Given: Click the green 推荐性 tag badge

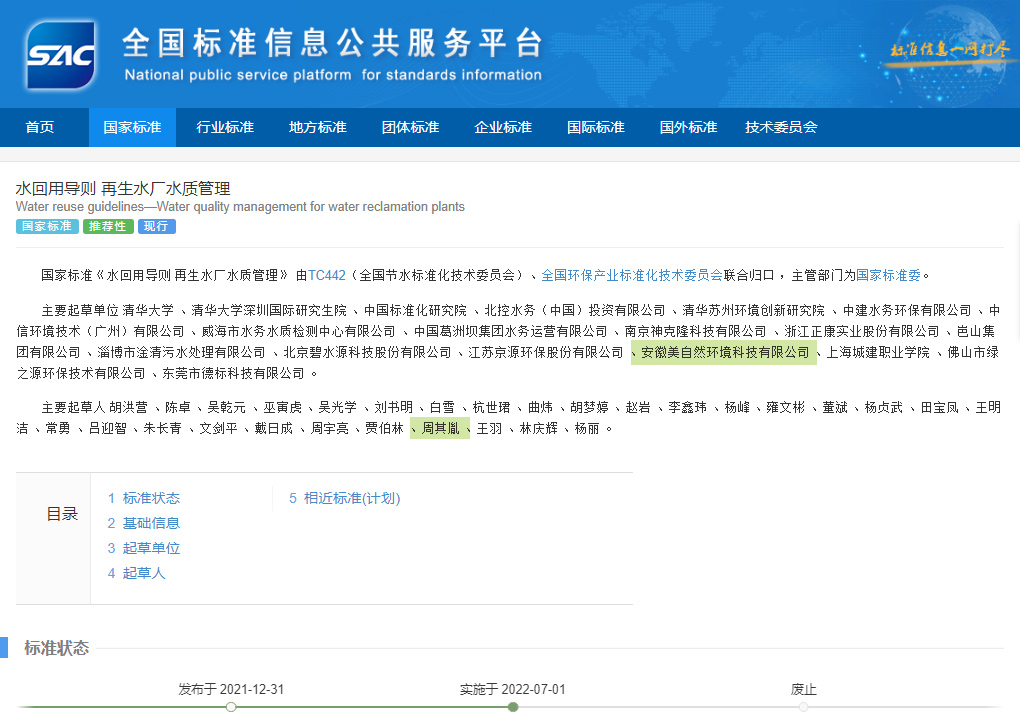Looking at the screenshot, I should [x=108, y=226].
